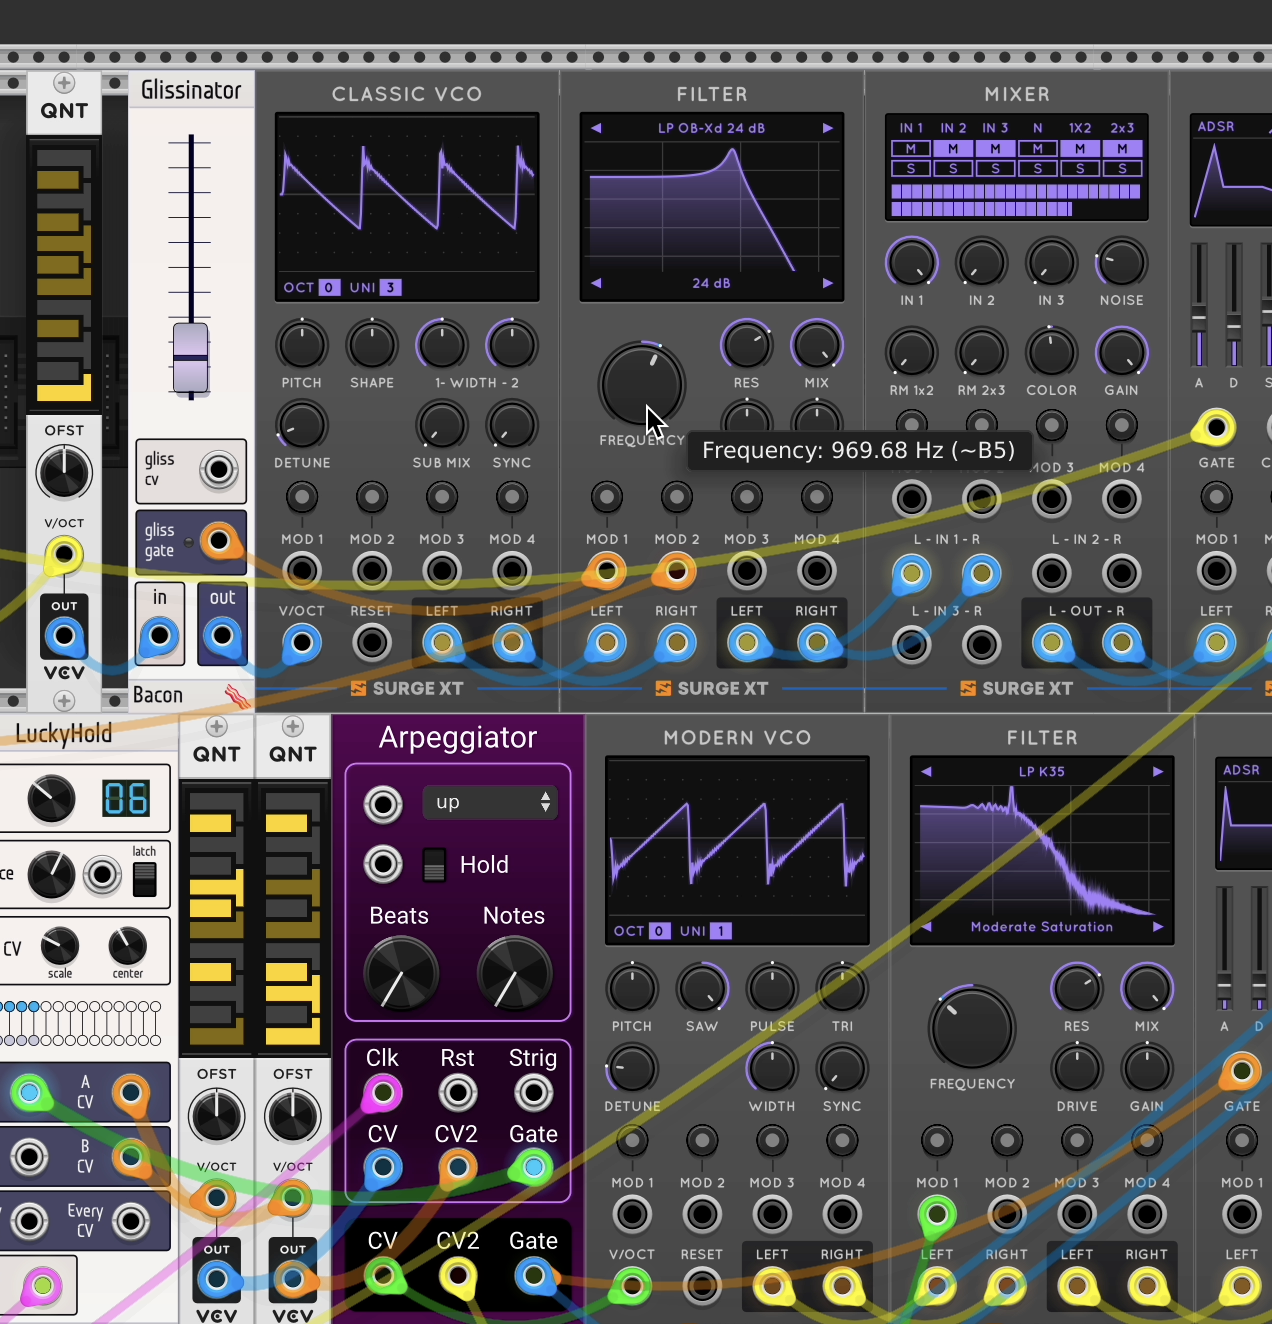
Task: Click next filter type arrow by LP OB-Xd
Action: click(827, 128)
